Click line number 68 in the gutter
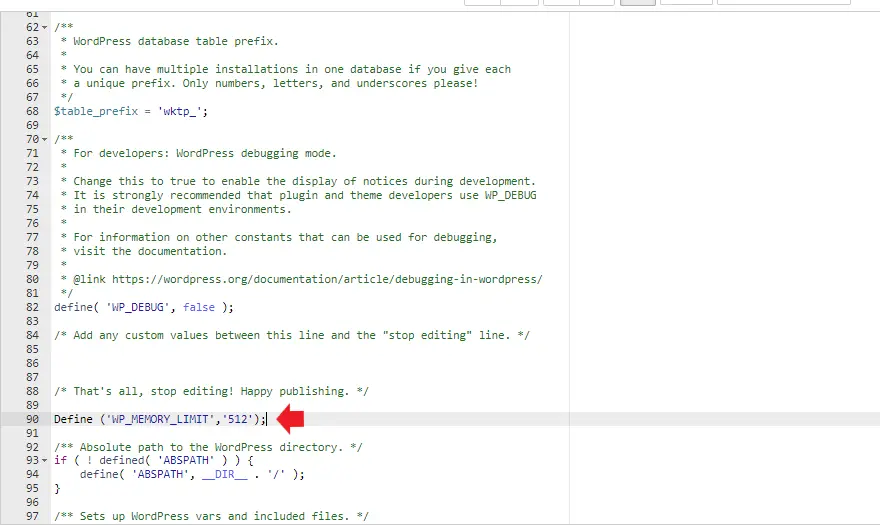The image size is (880, 525). pyautogui.click(x=32, y=111)
